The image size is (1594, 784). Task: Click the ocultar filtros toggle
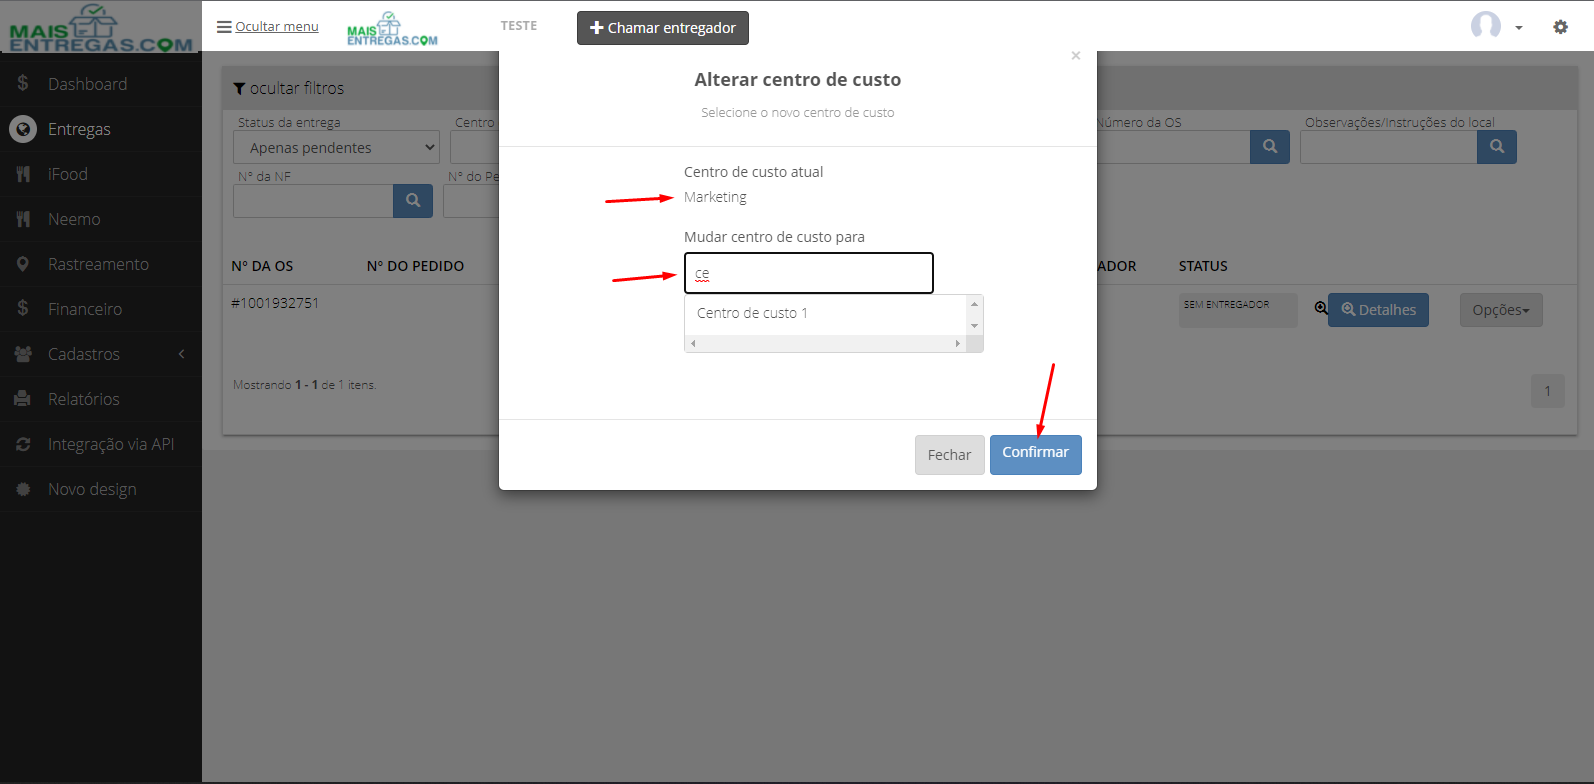click(x=289, y=88)
